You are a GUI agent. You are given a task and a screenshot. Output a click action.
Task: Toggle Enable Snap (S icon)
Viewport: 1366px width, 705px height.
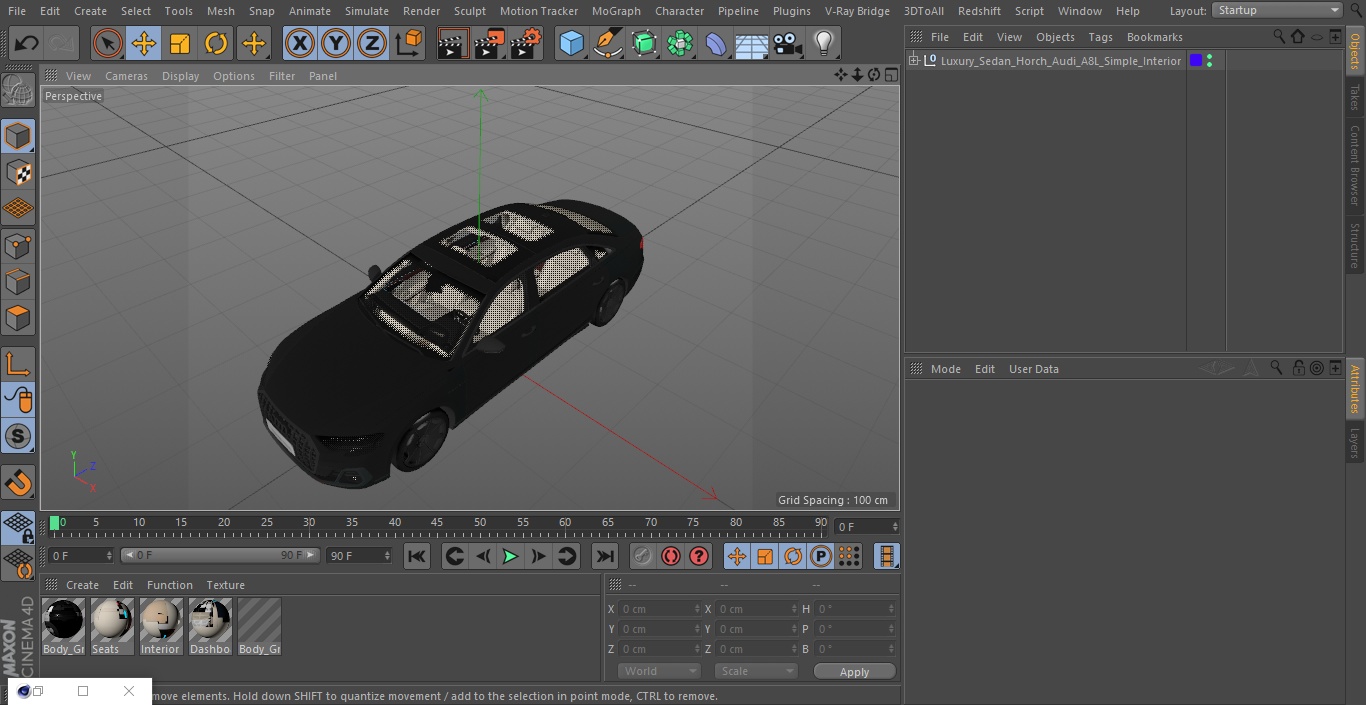[x=18, y=436]
